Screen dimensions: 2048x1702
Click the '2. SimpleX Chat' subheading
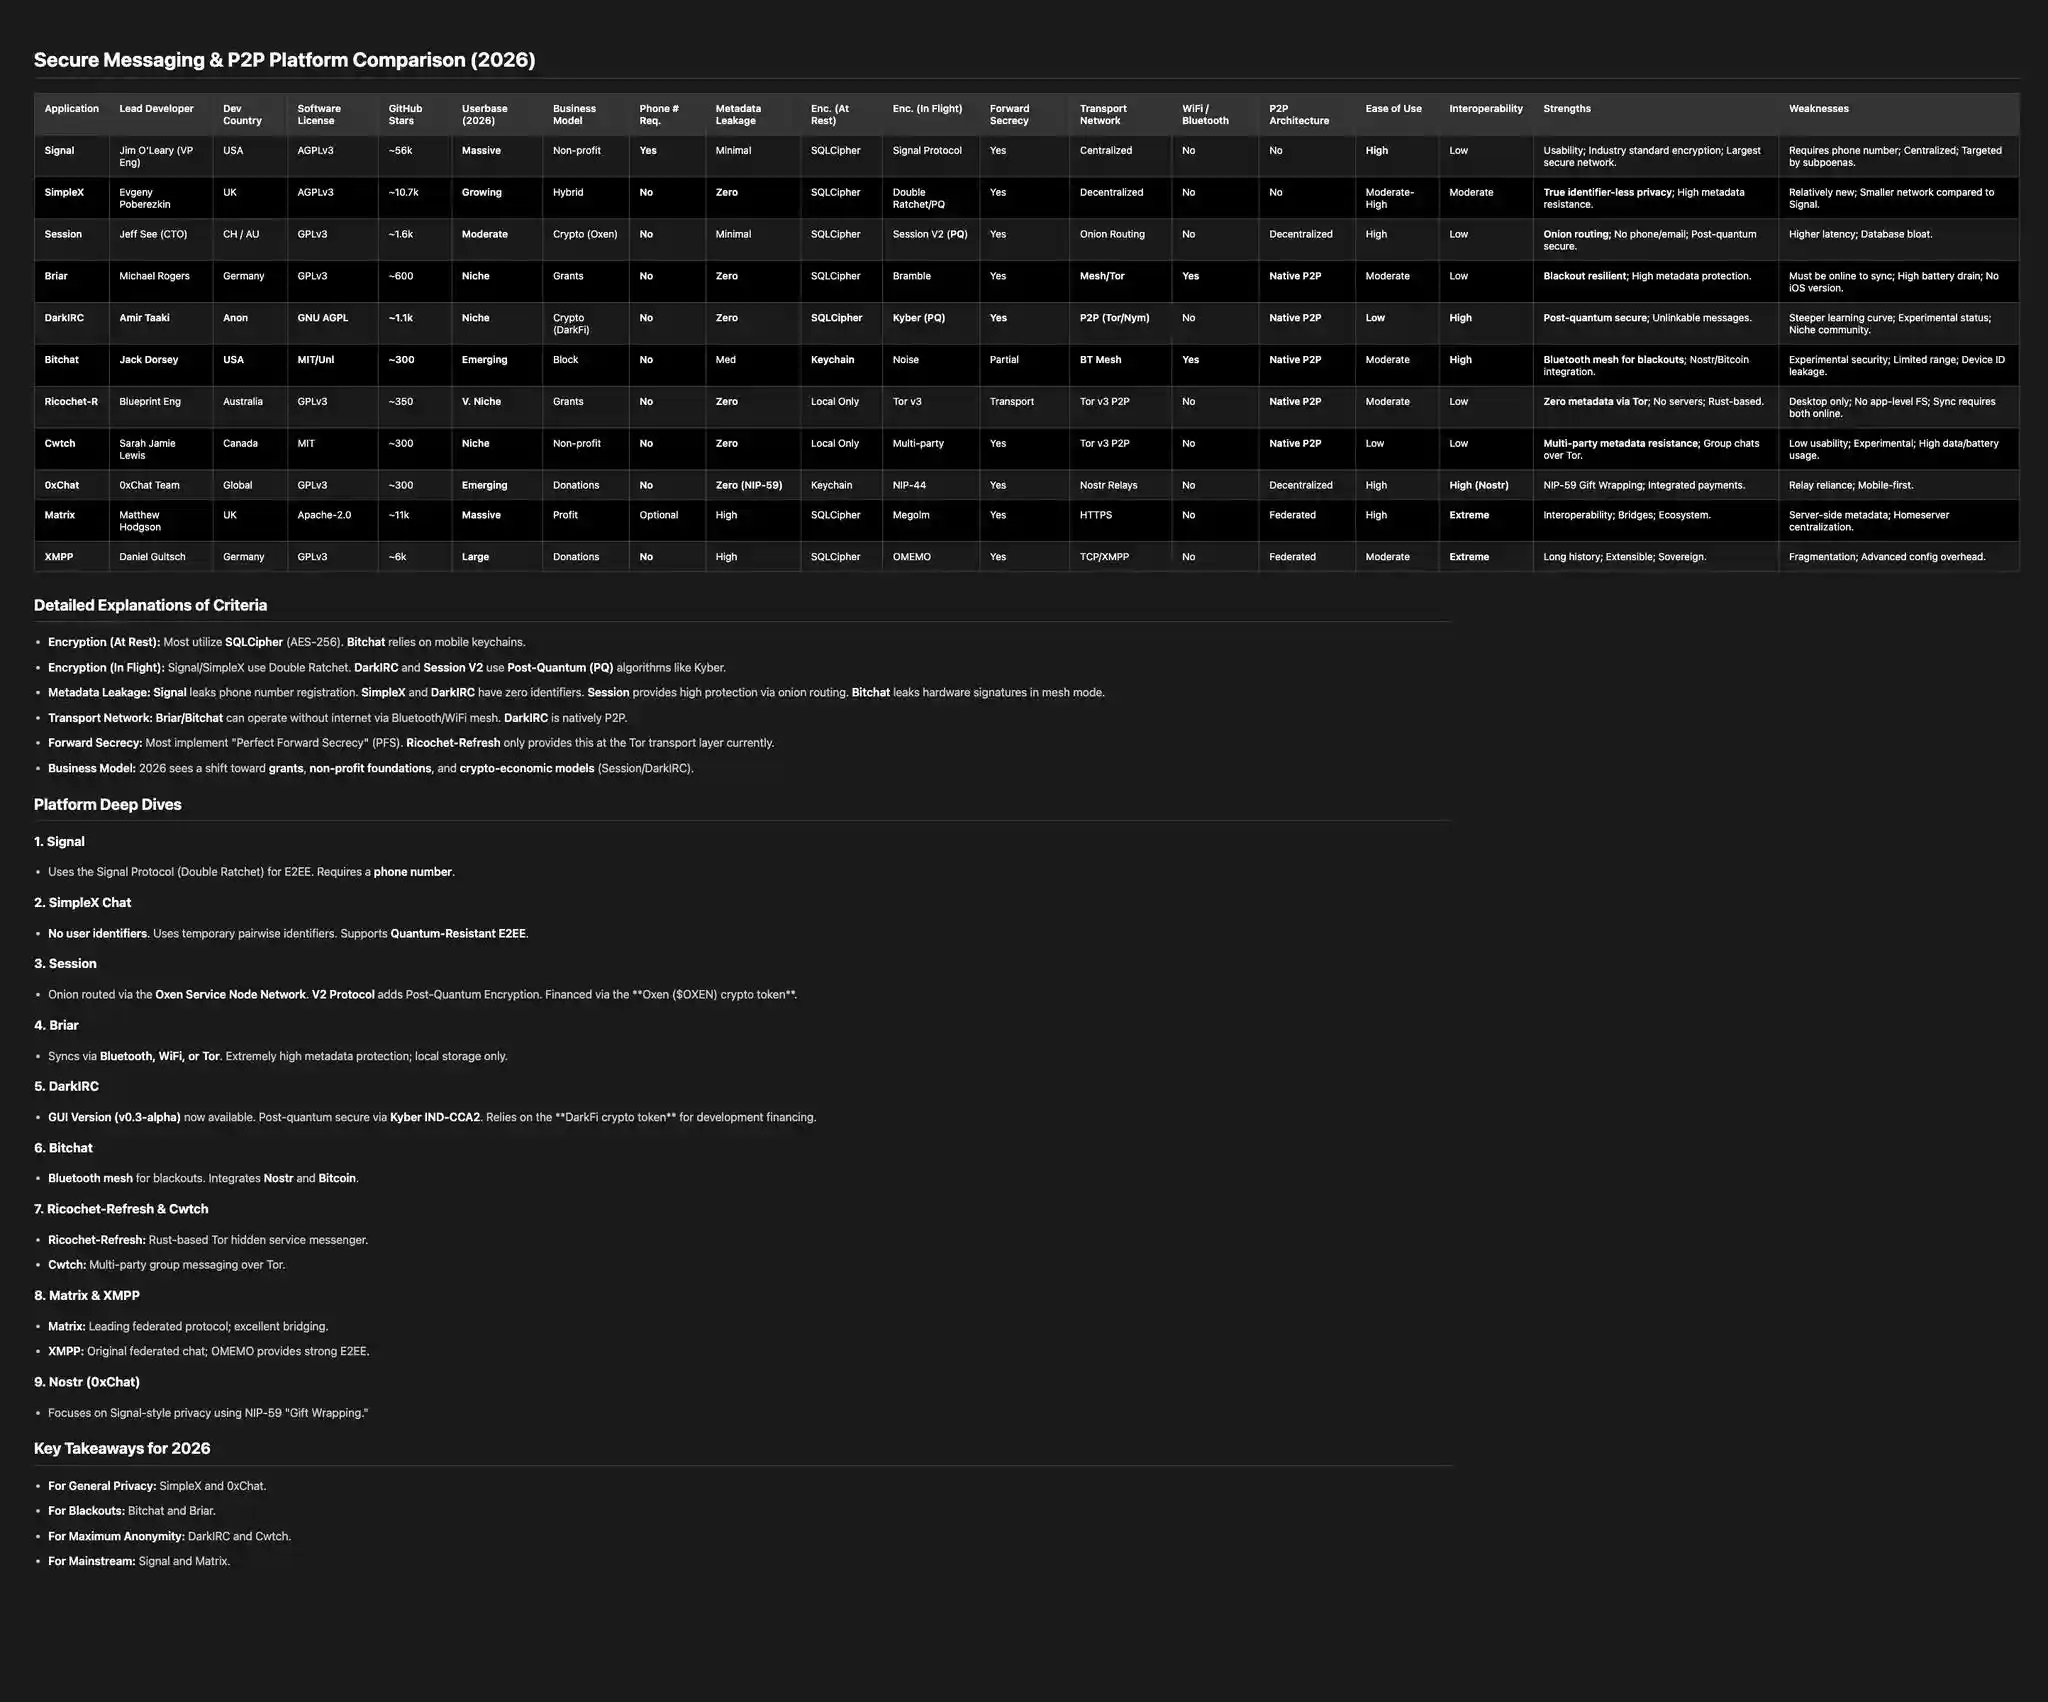[82, 903]
